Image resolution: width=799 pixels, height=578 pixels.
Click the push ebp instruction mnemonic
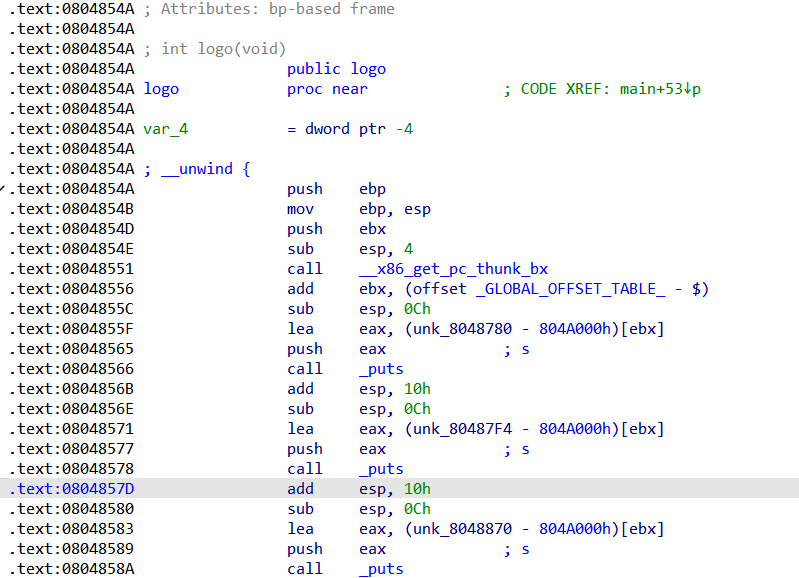point(304,189)
